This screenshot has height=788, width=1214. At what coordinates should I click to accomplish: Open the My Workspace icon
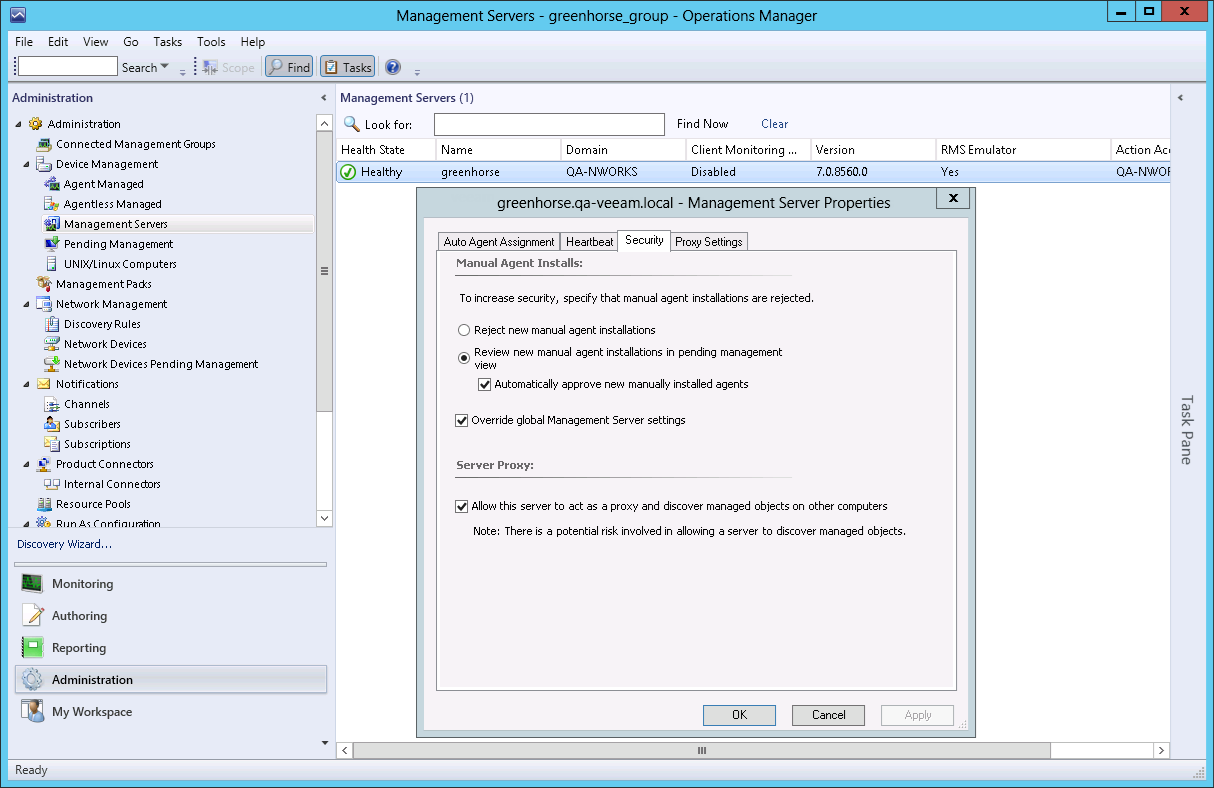(x=33, y=711)
